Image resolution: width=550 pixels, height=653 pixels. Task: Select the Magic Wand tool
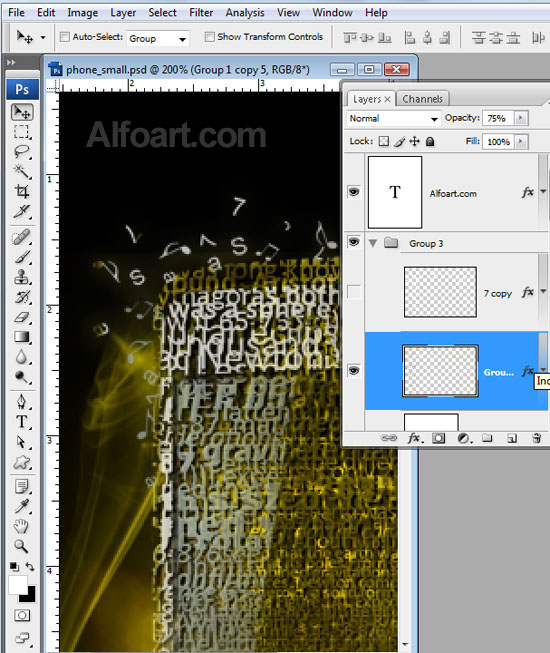(x=21, y=171)
